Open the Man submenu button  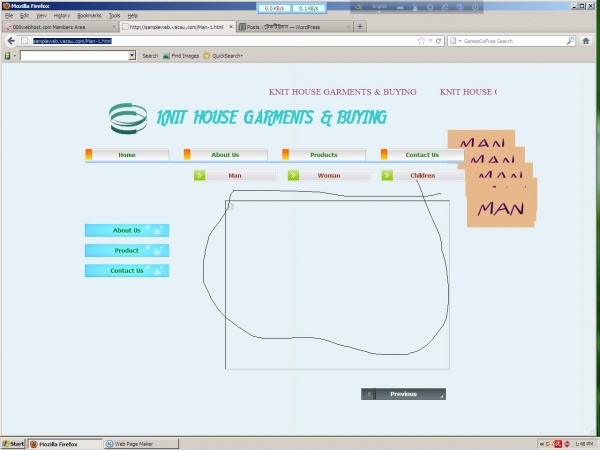pos(235,175)
